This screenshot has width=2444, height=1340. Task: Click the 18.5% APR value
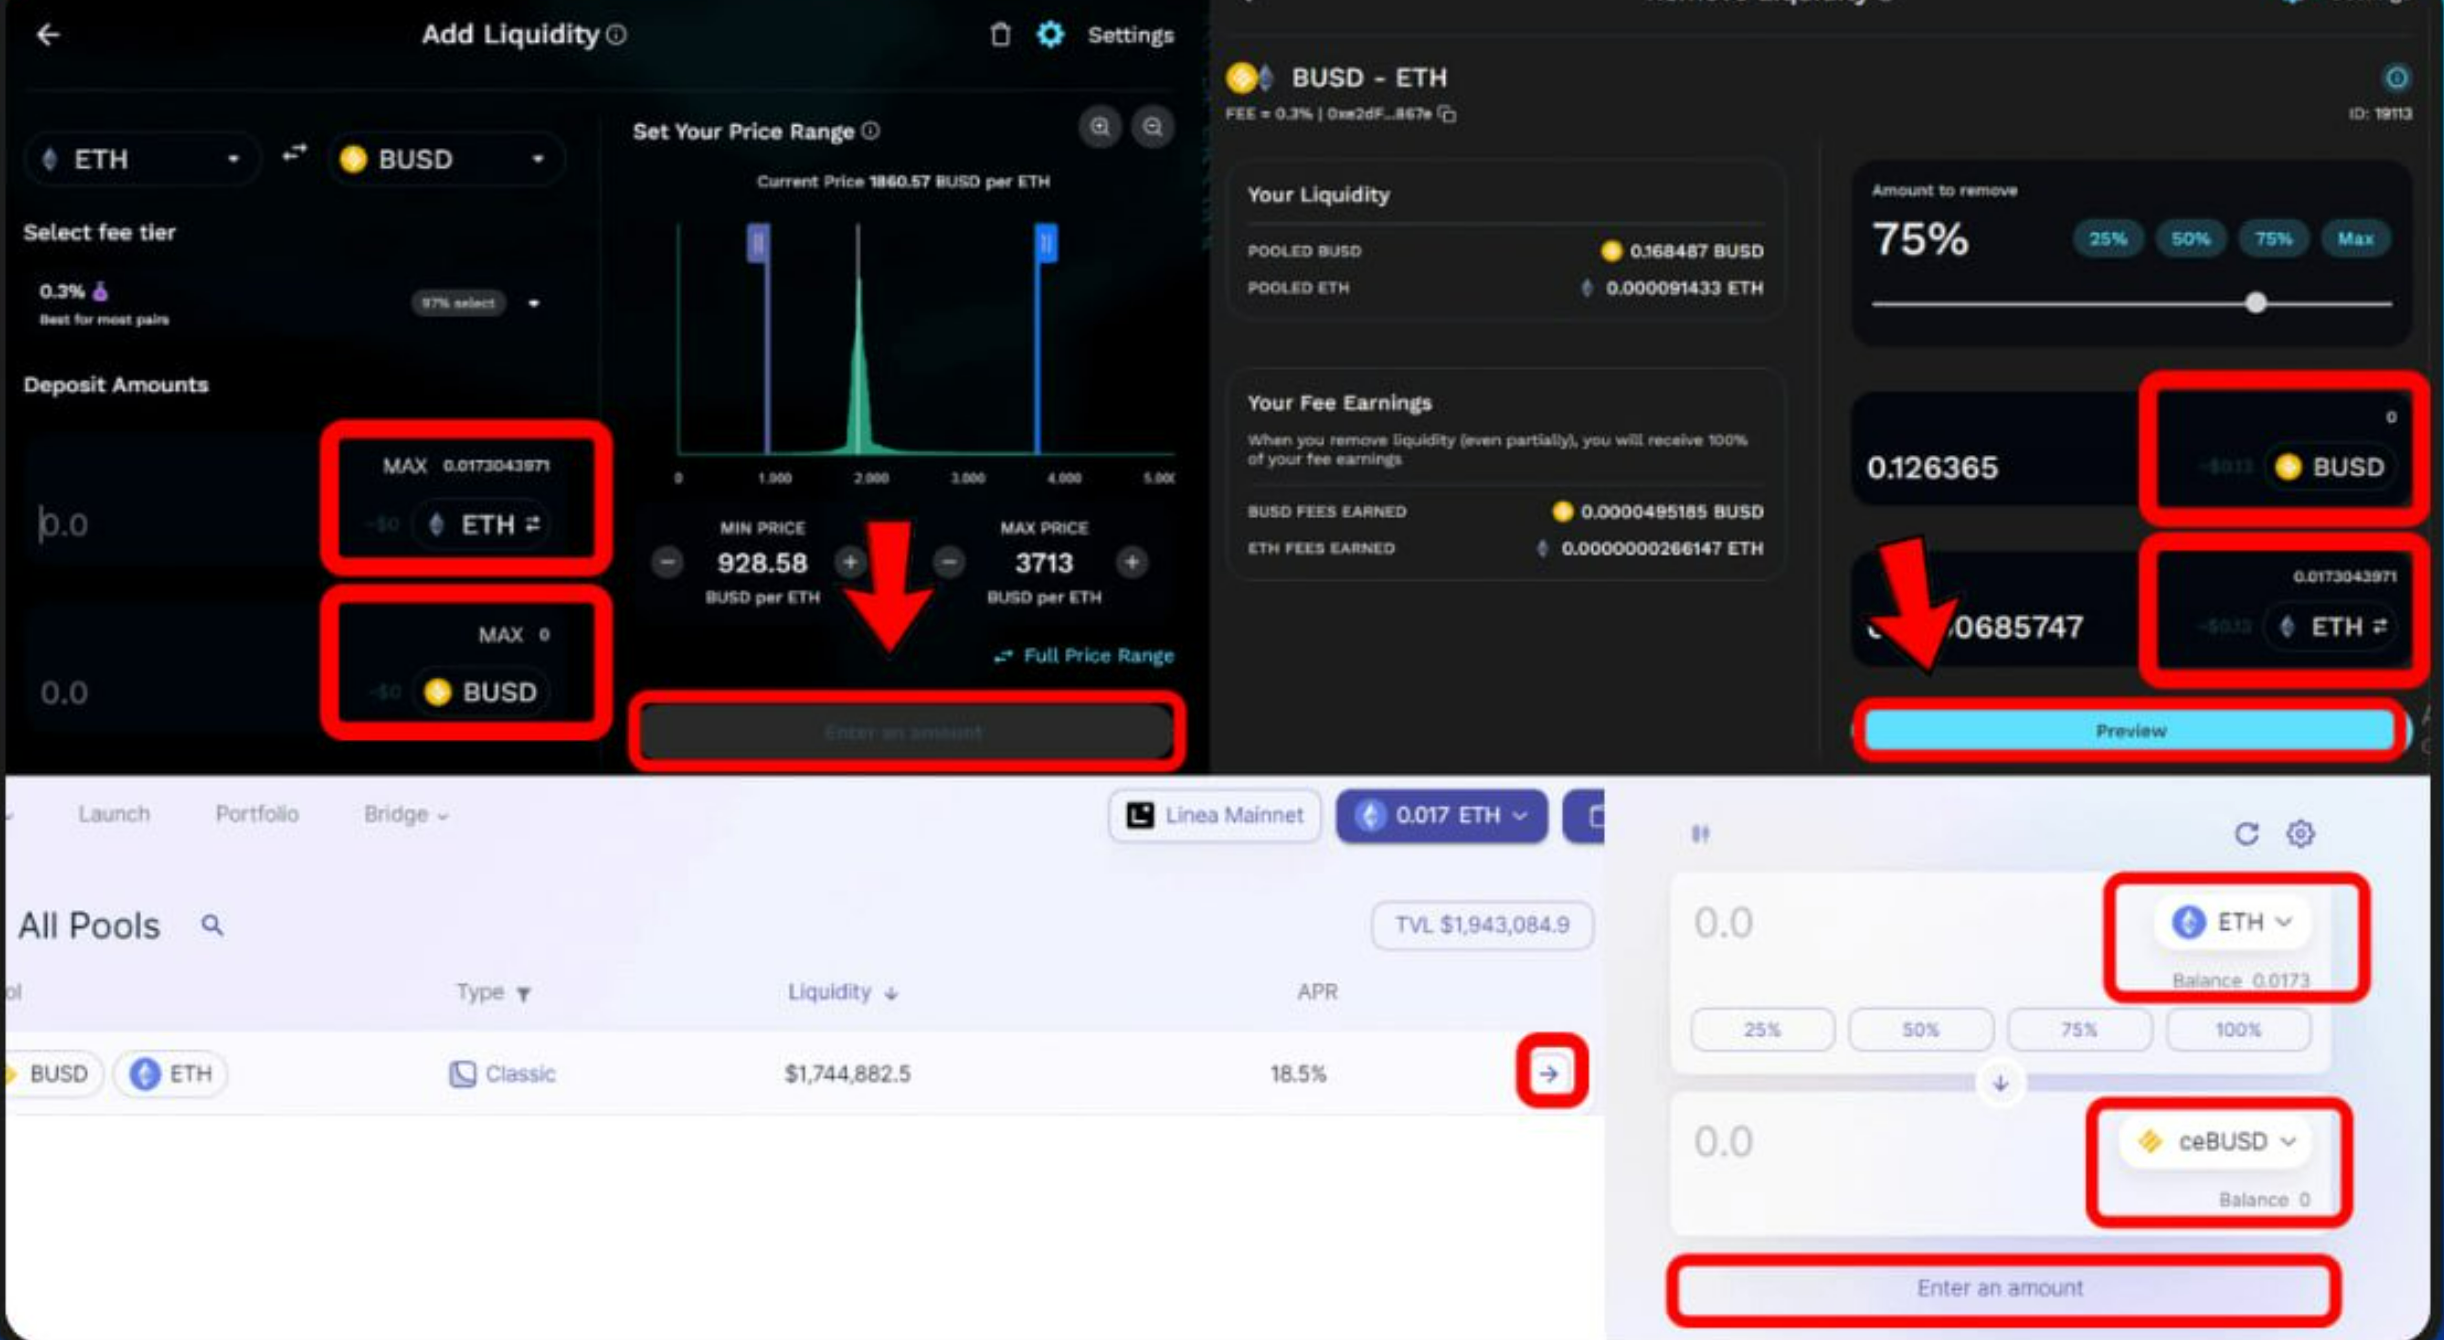pos(1298,1074)
